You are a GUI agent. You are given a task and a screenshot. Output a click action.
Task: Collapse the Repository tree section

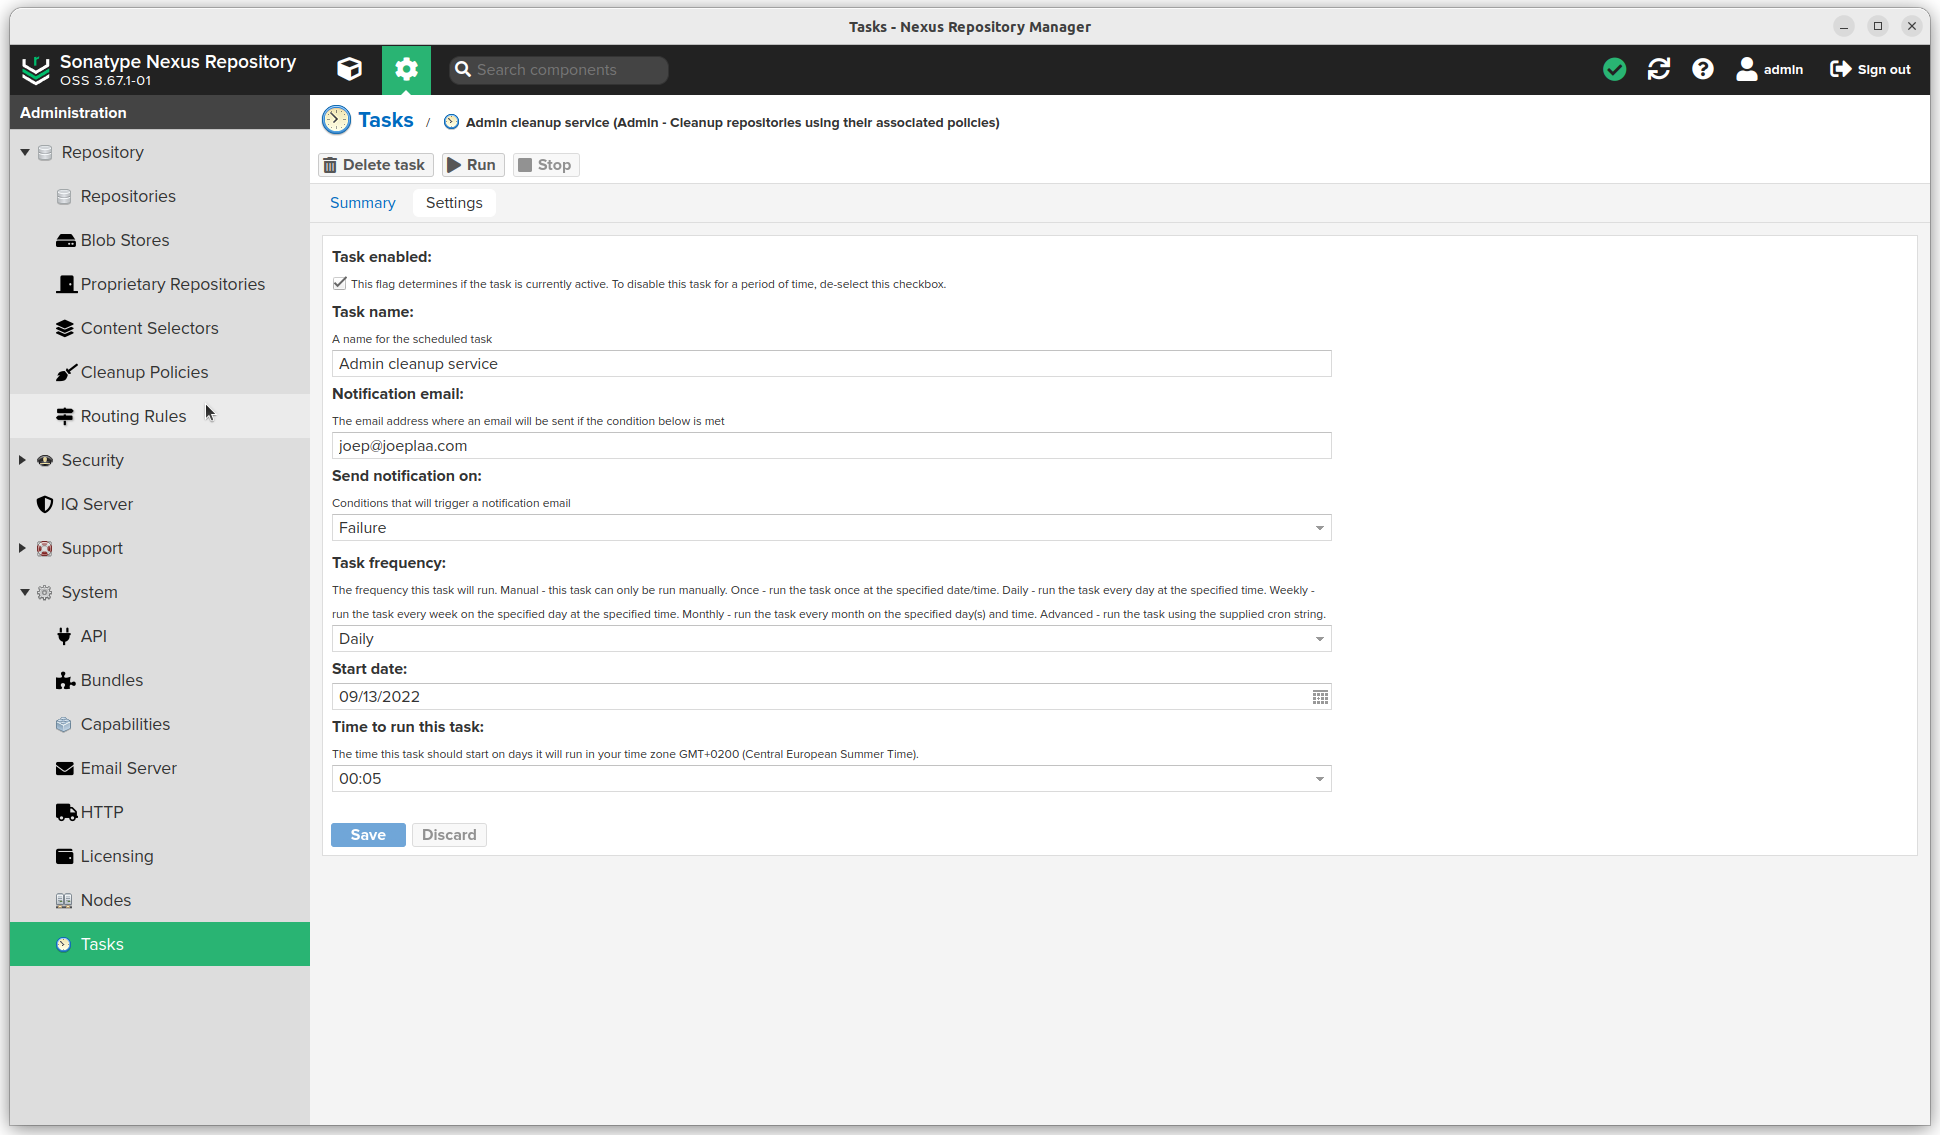pyautogui.click(x=25, y=152)
